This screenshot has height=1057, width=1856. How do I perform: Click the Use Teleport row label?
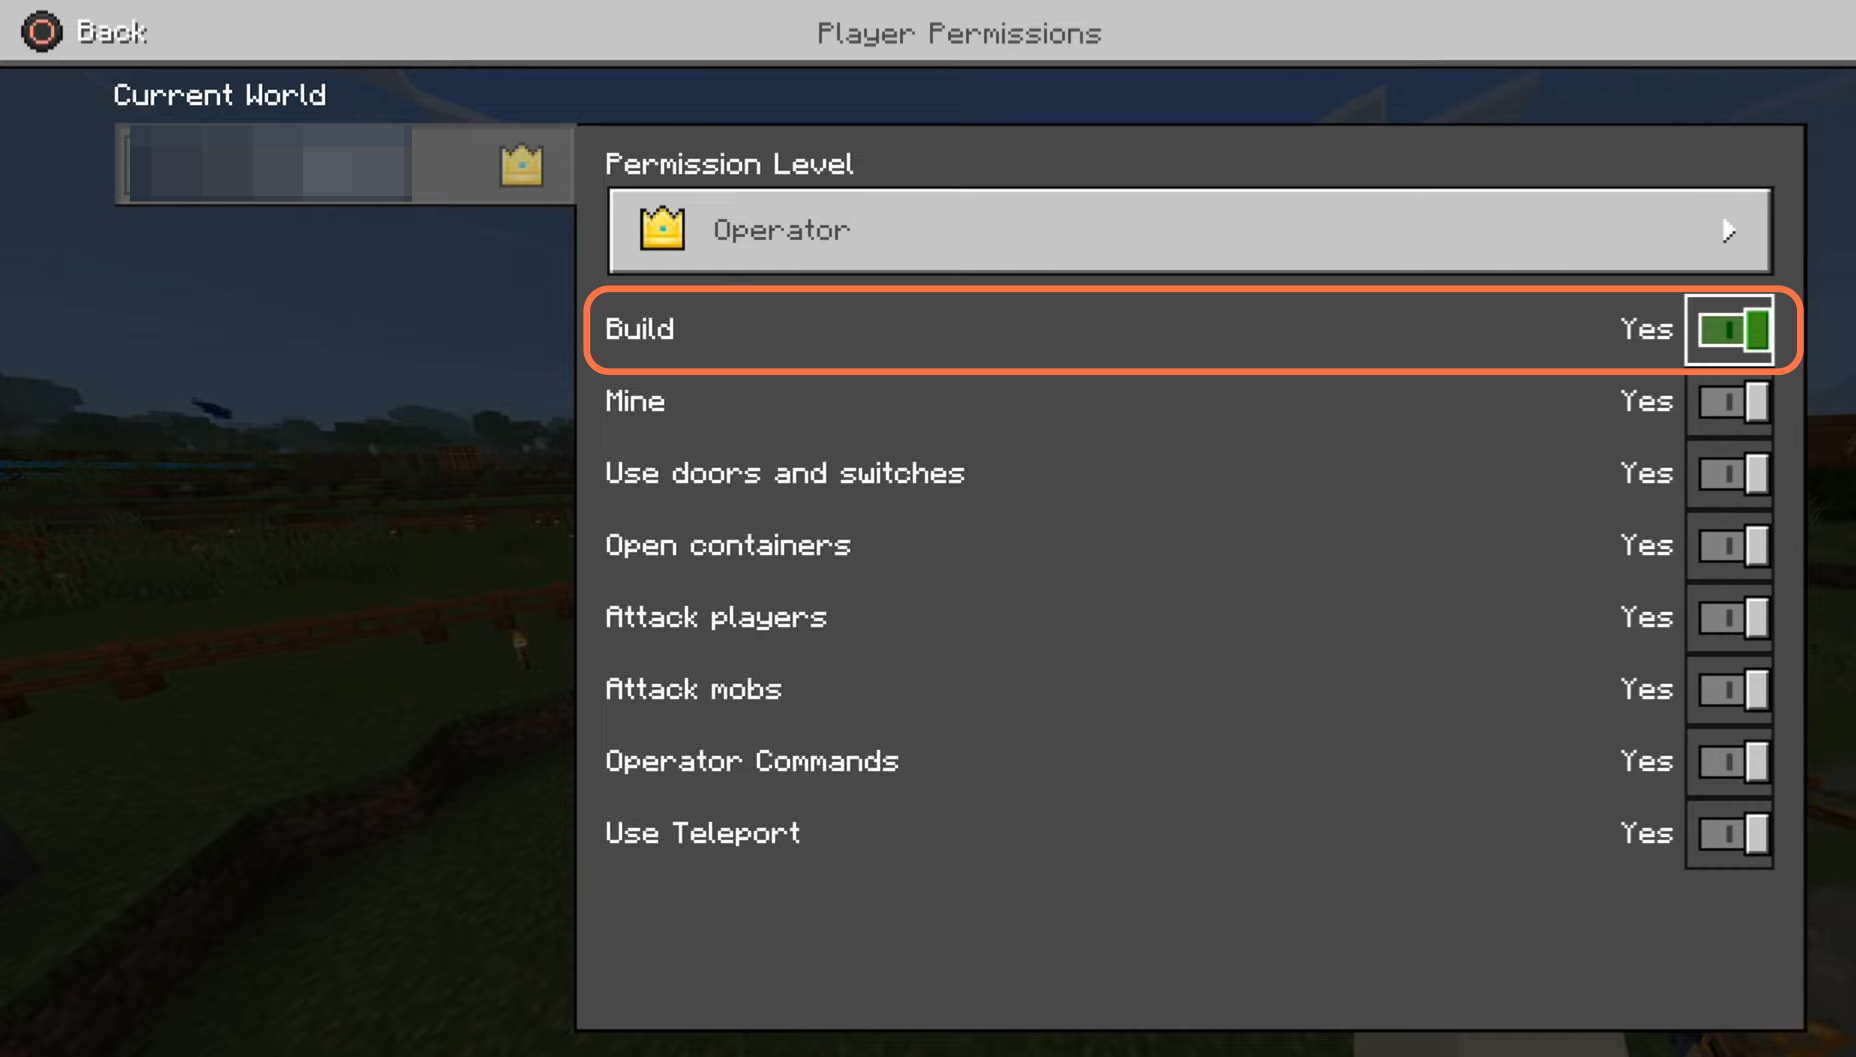[703, 833]
